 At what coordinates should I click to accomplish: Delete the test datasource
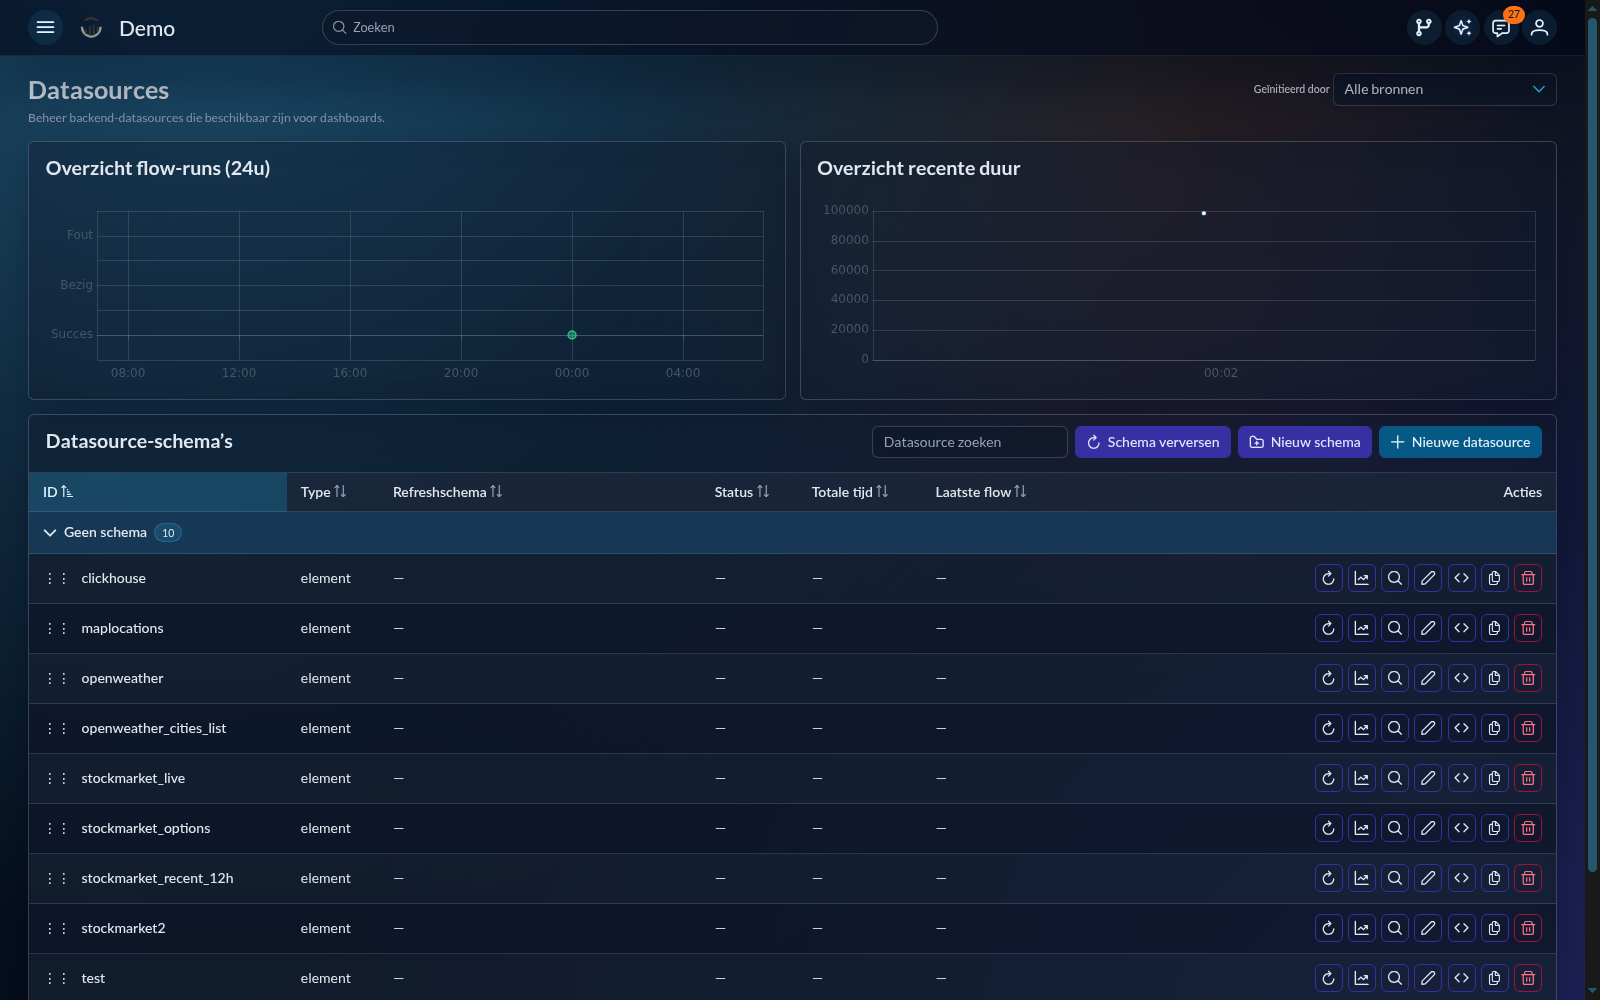(x=1528, y=978)
